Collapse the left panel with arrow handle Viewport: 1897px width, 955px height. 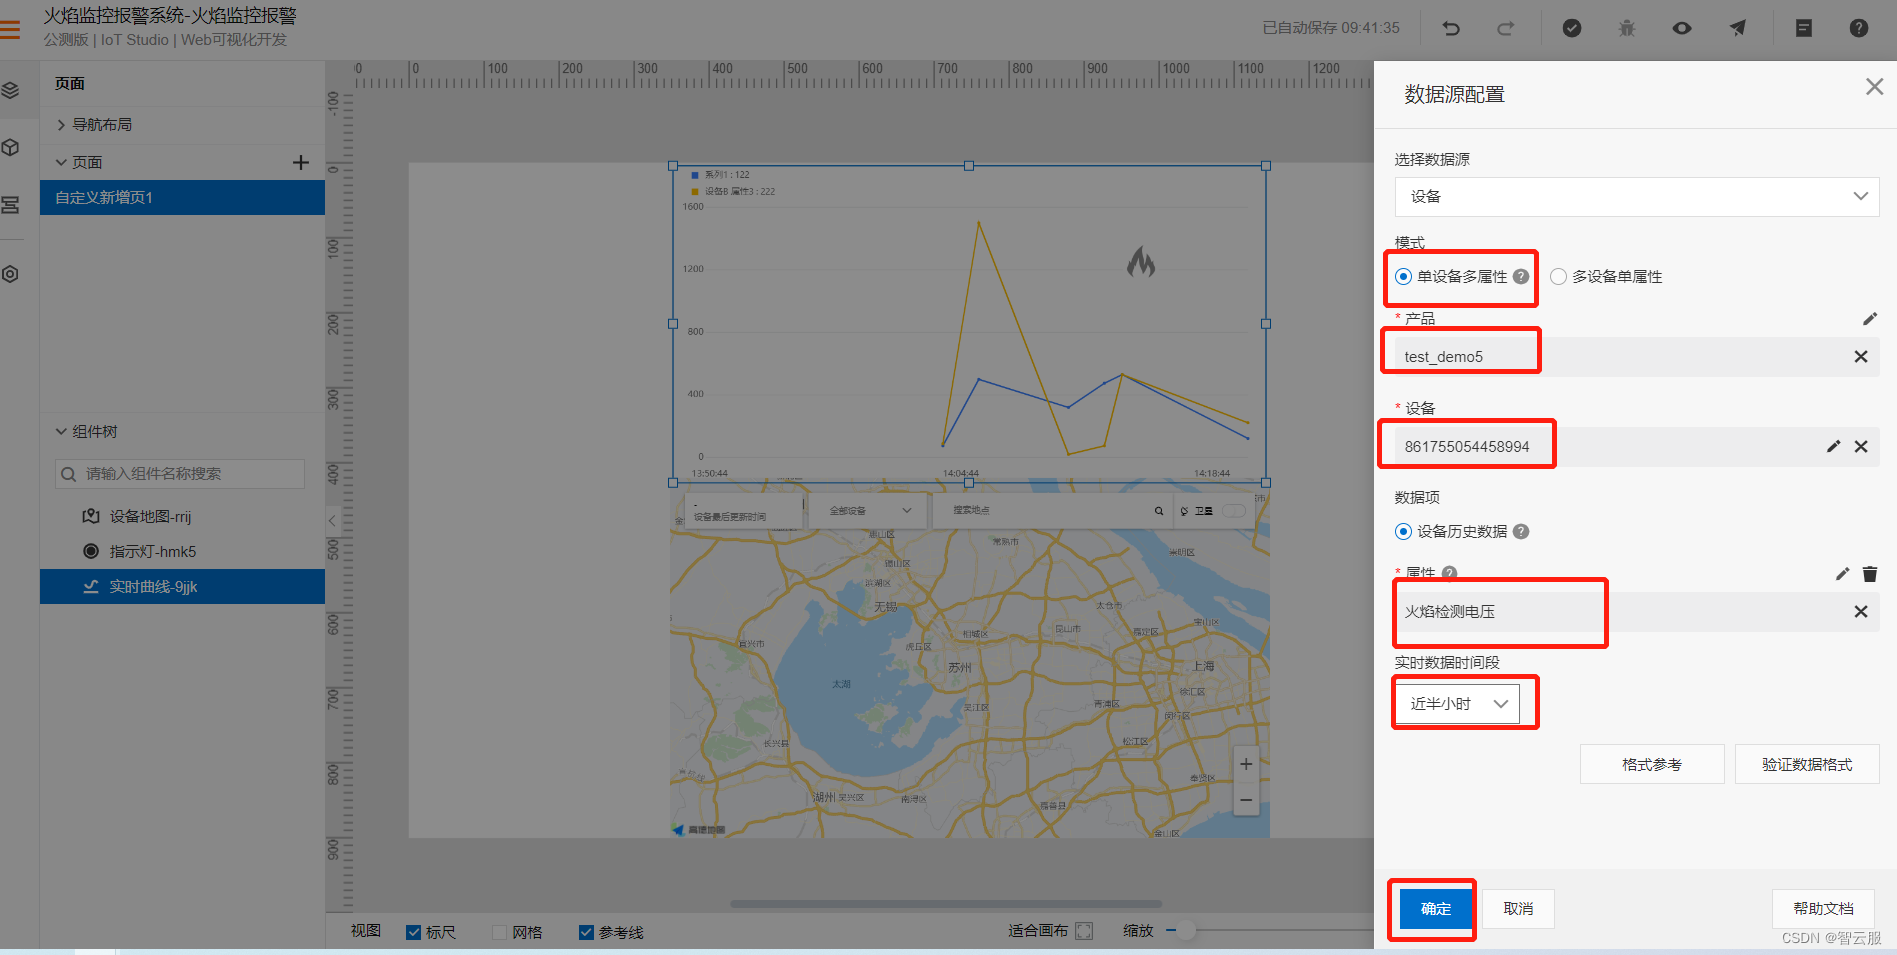332,519
